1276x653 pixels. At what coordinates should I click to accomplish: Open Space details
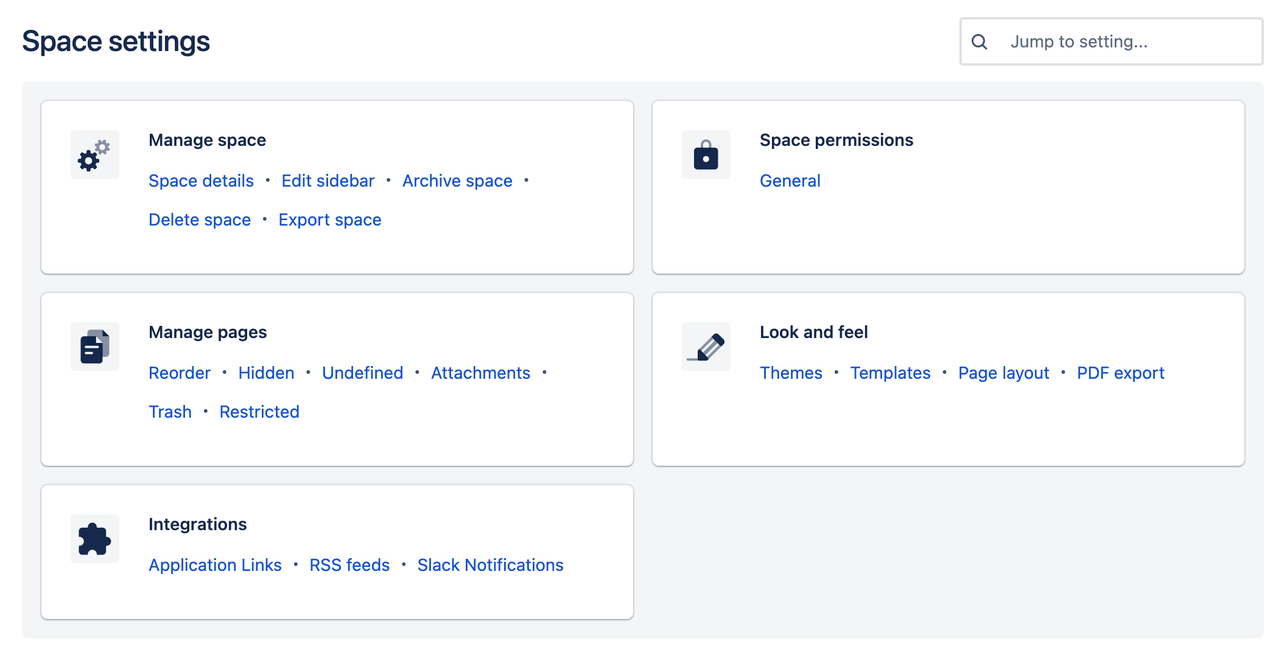click(x=201, y=180)
